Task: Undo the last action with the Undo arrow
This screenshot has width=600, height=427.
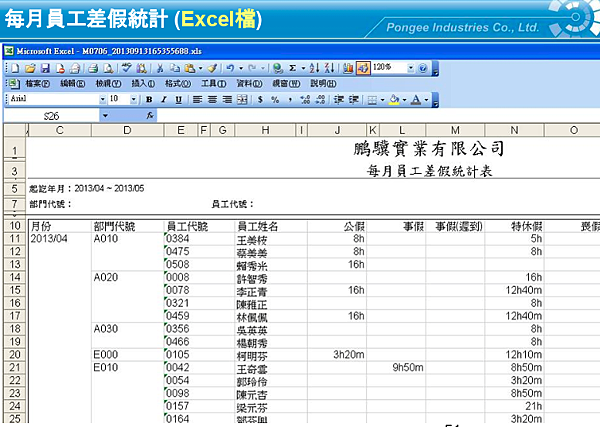Action: tap(230, 68)
